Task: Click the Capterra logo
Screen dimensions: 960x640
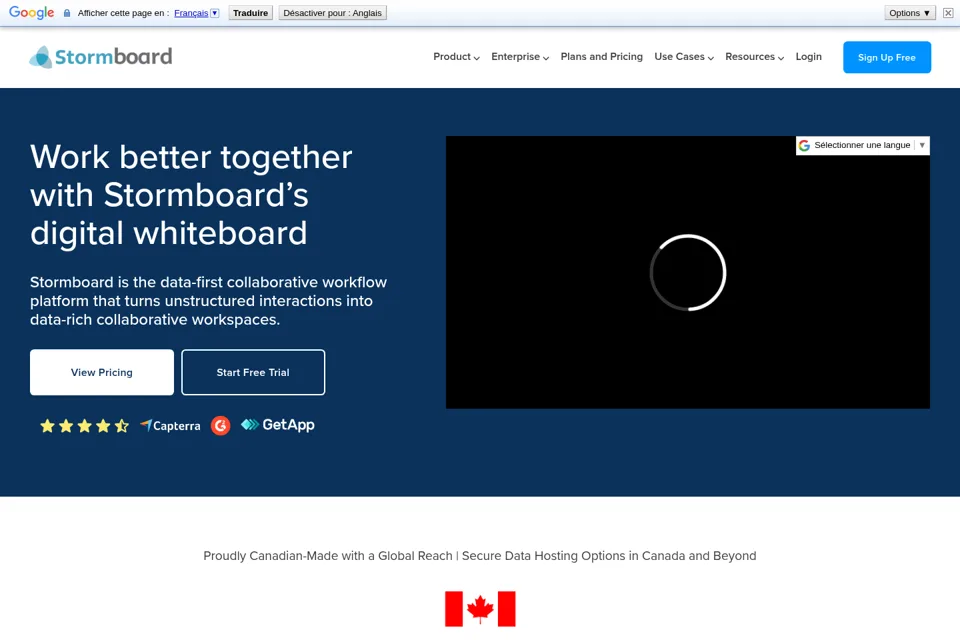Action: [x=170, y=426]
